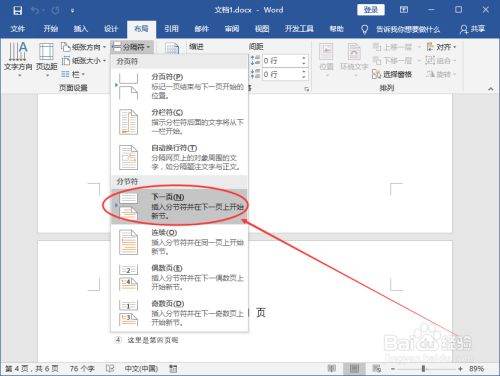This screenshot has height=376, width=500.
Task: Switch to web layout view icon
Action: pos(377,368)
